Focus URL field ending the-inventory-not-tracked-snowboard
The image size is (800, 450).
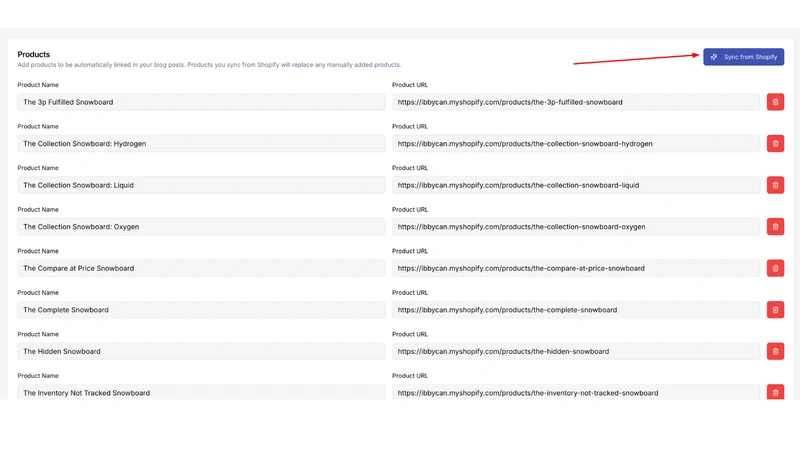coord(576,392)
